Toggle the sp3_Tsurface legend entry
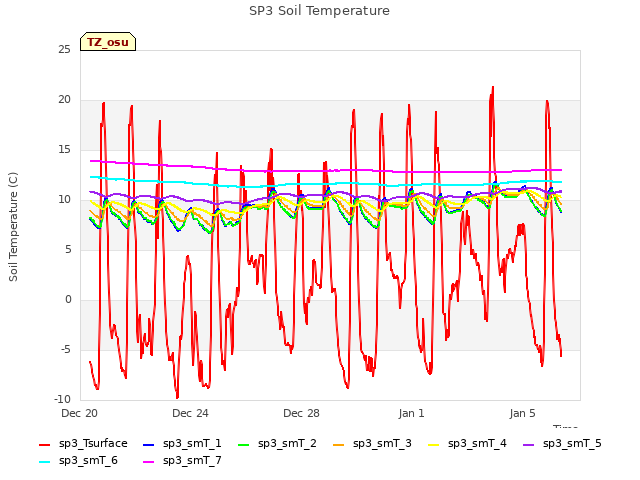 point(83,444)
